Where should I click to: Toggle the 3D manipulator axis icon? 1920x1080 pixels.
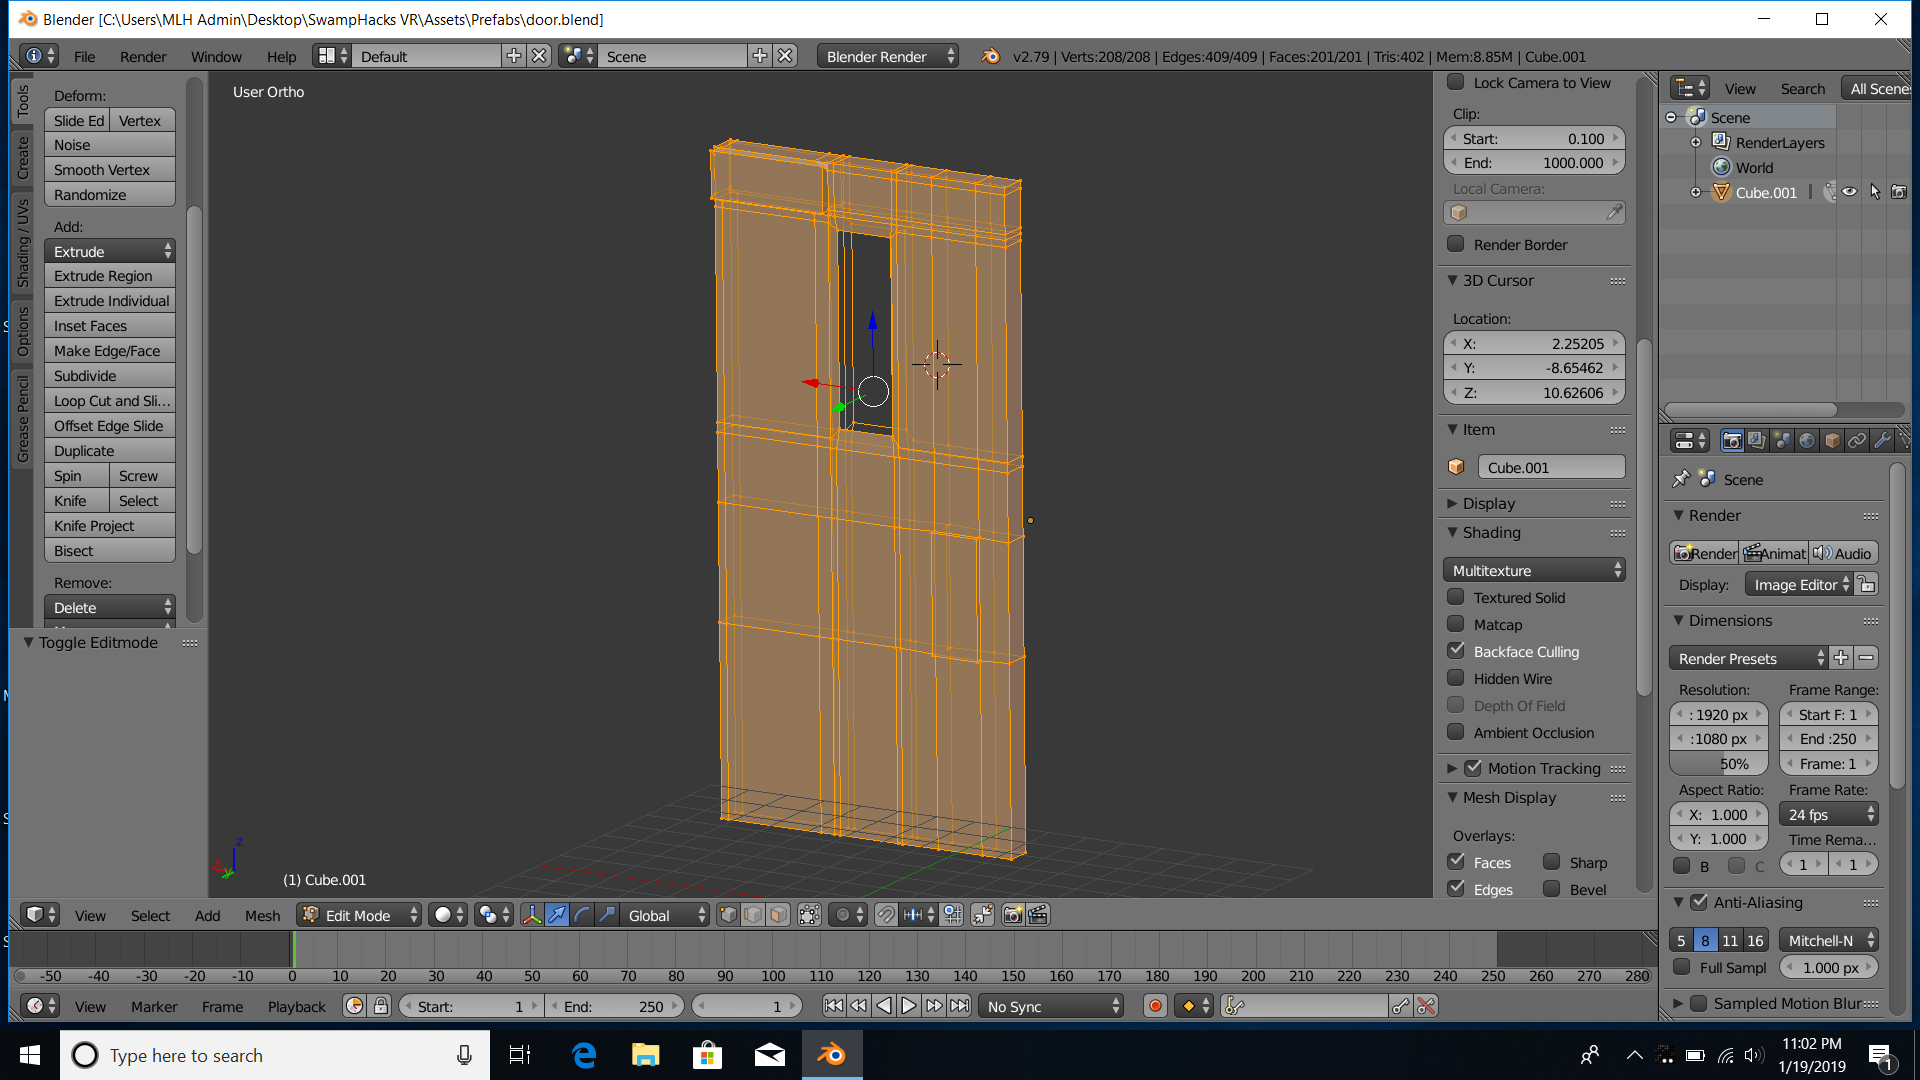click(x=532, y=915)
